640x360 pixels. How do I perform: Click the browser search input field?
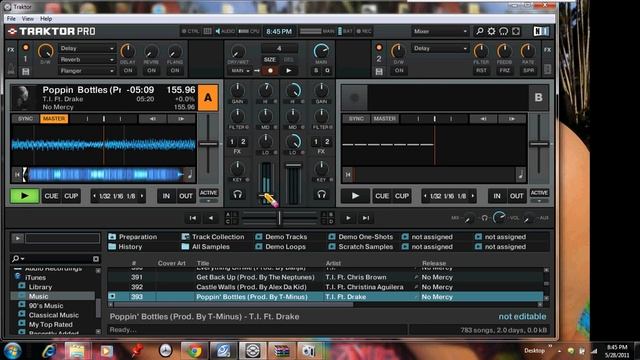coord(59,259)
